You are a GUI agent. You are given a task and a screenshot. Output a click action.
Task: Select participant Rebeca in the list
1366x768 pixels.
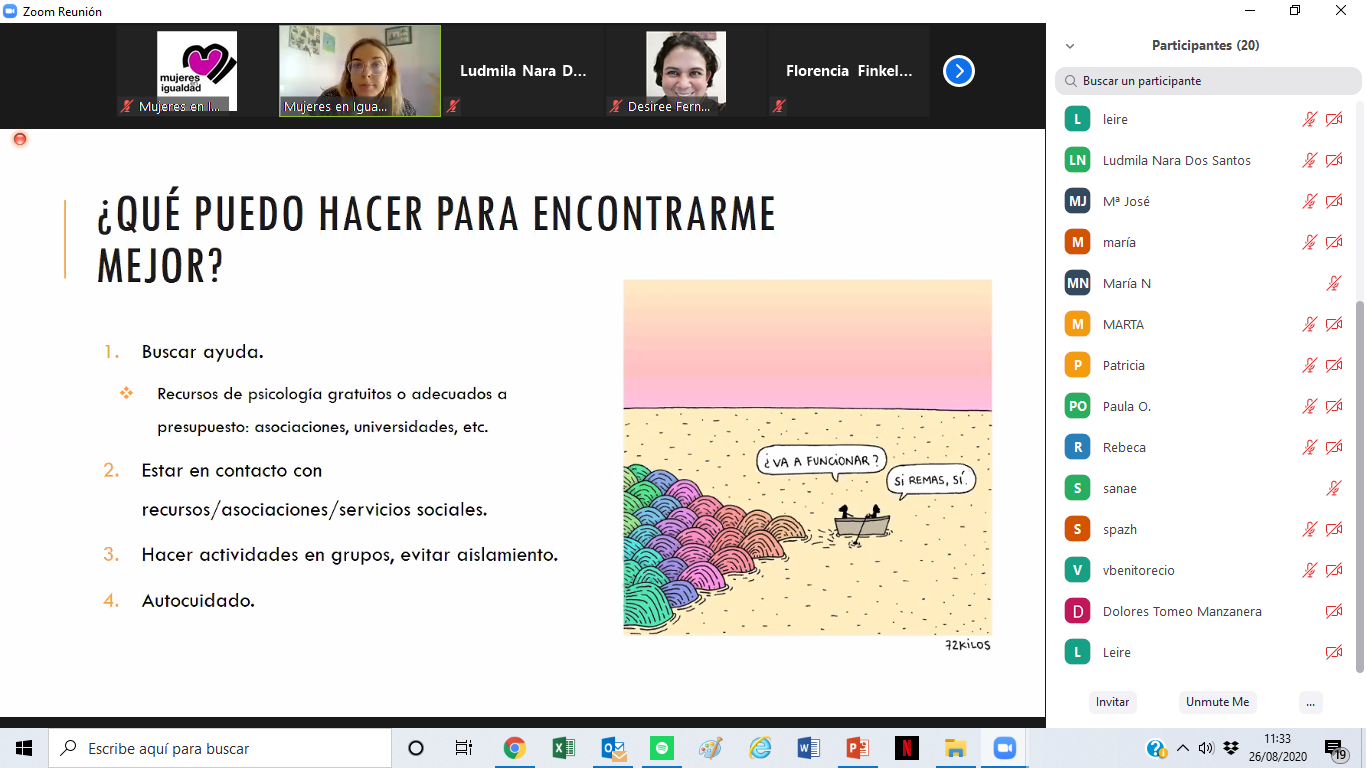pos(1204,447)
